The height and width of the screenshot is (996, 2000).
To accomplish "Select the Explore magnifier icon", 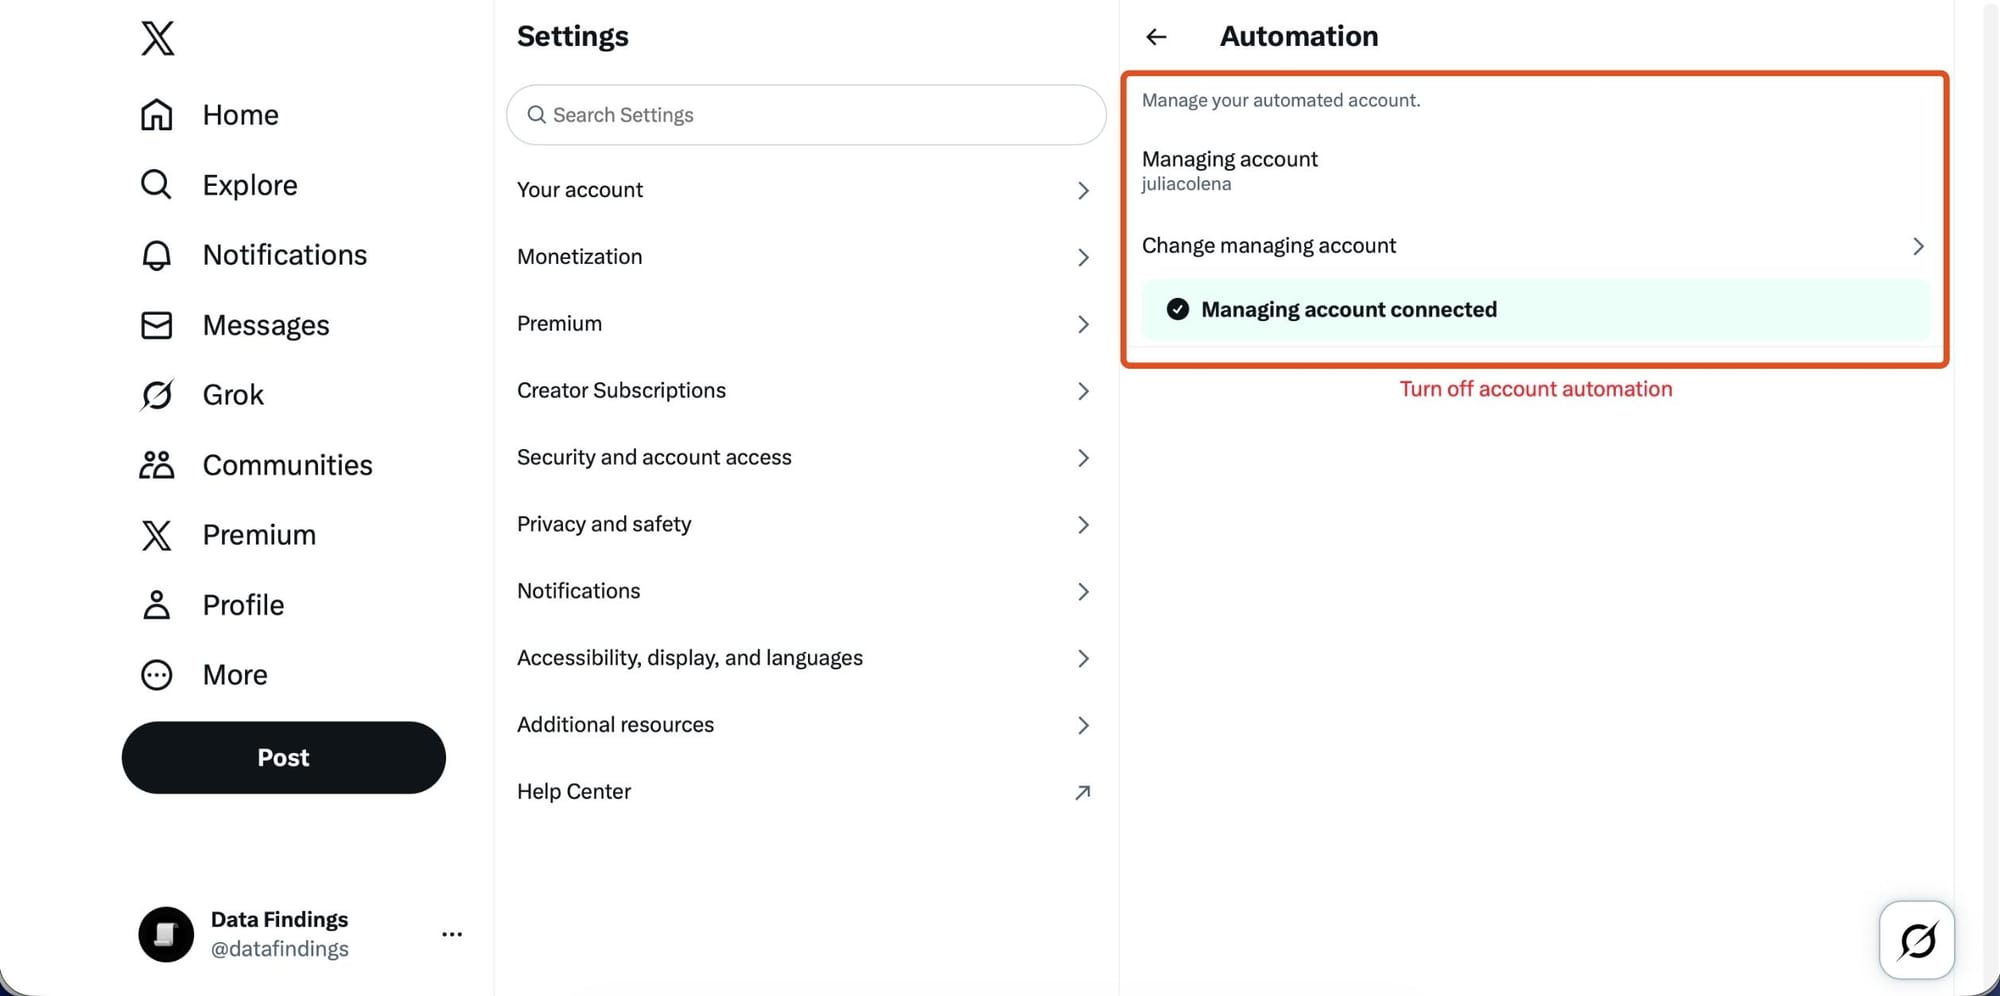I will pos(157,185).
